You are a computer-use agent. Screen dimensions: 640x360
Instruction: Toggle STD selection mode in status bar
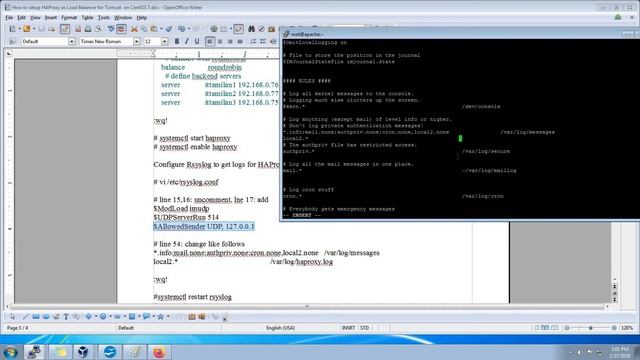(x=364, y=328)
